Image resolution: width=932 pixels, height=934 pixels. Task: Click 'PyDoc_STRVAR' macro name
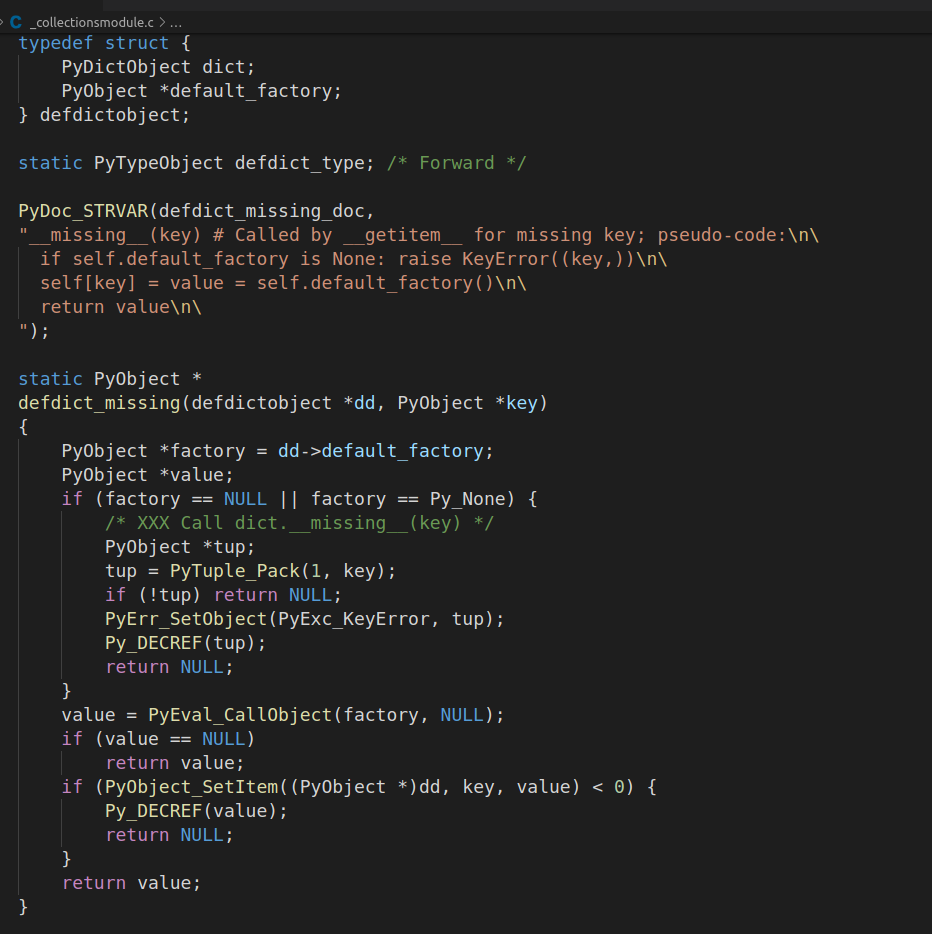pos(83,211)
